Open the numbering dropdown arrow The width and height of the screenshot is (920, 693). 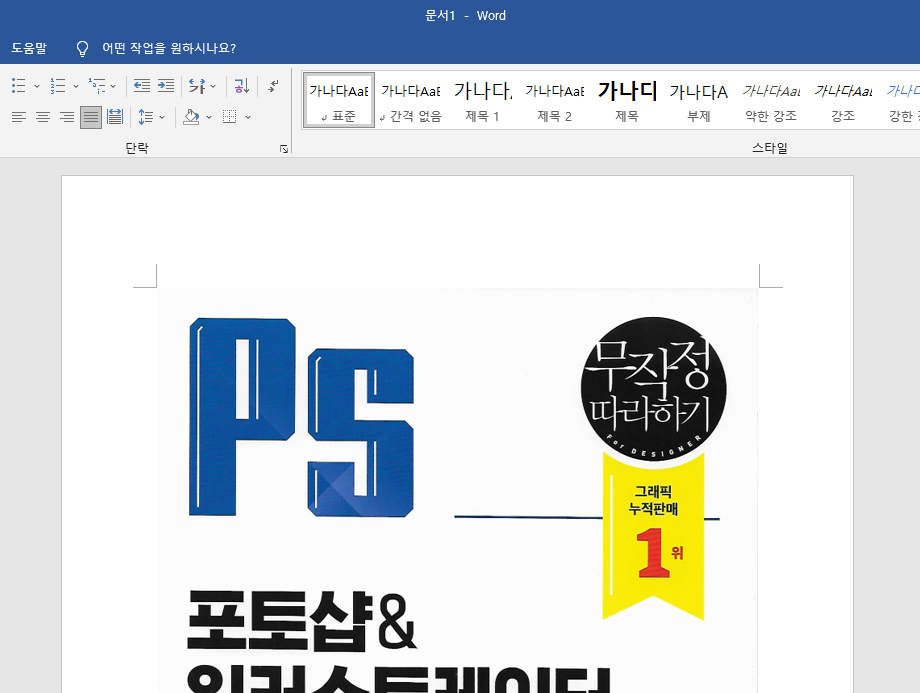click(76, 86)
